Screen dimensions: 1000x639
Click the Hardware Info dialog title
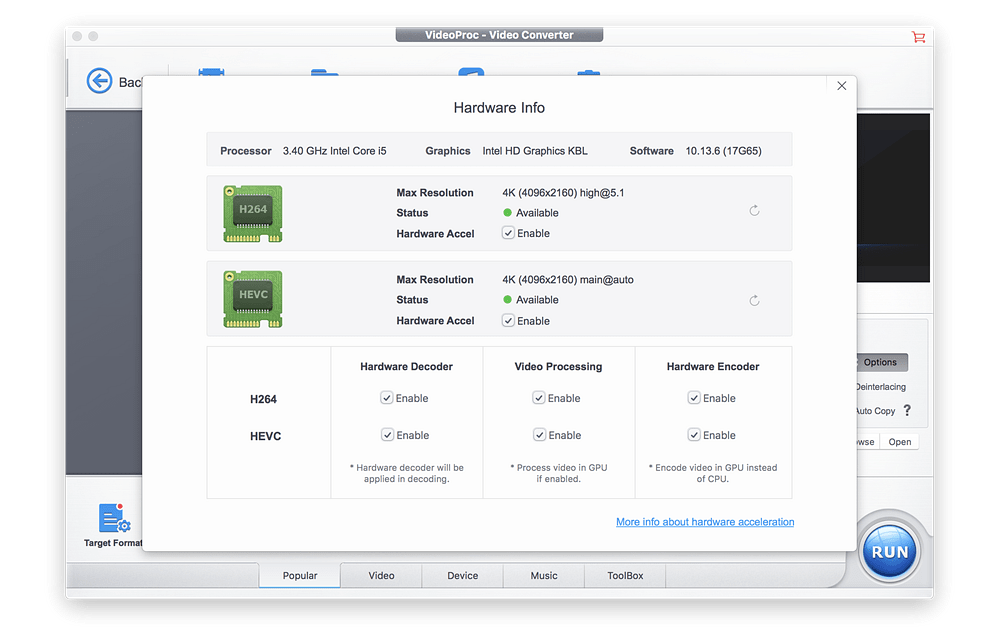coord(499,108)
